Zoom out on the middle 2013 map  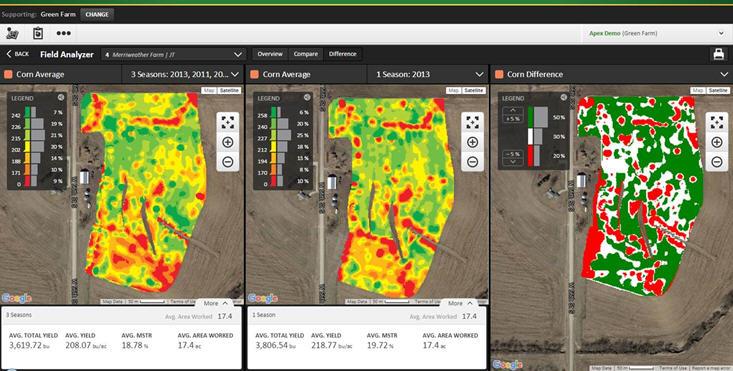(x=473, y=162)
